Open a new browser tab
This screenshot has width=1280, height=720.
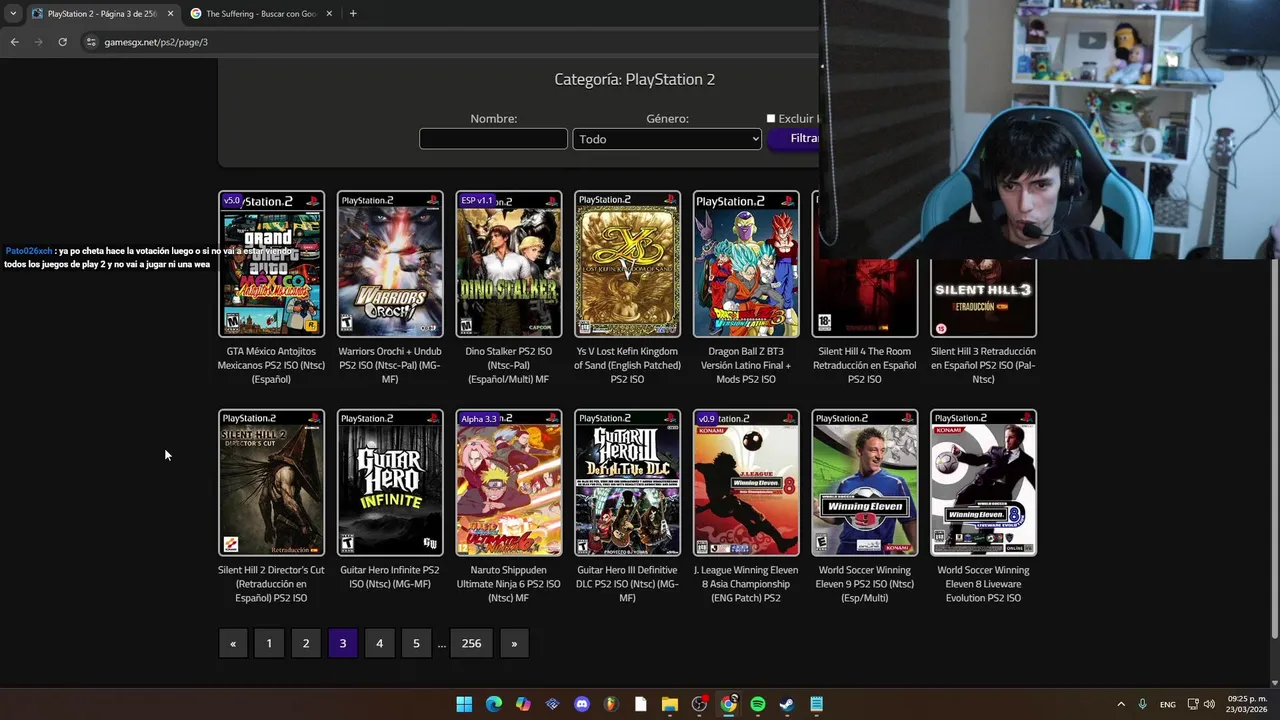[353, 13]
